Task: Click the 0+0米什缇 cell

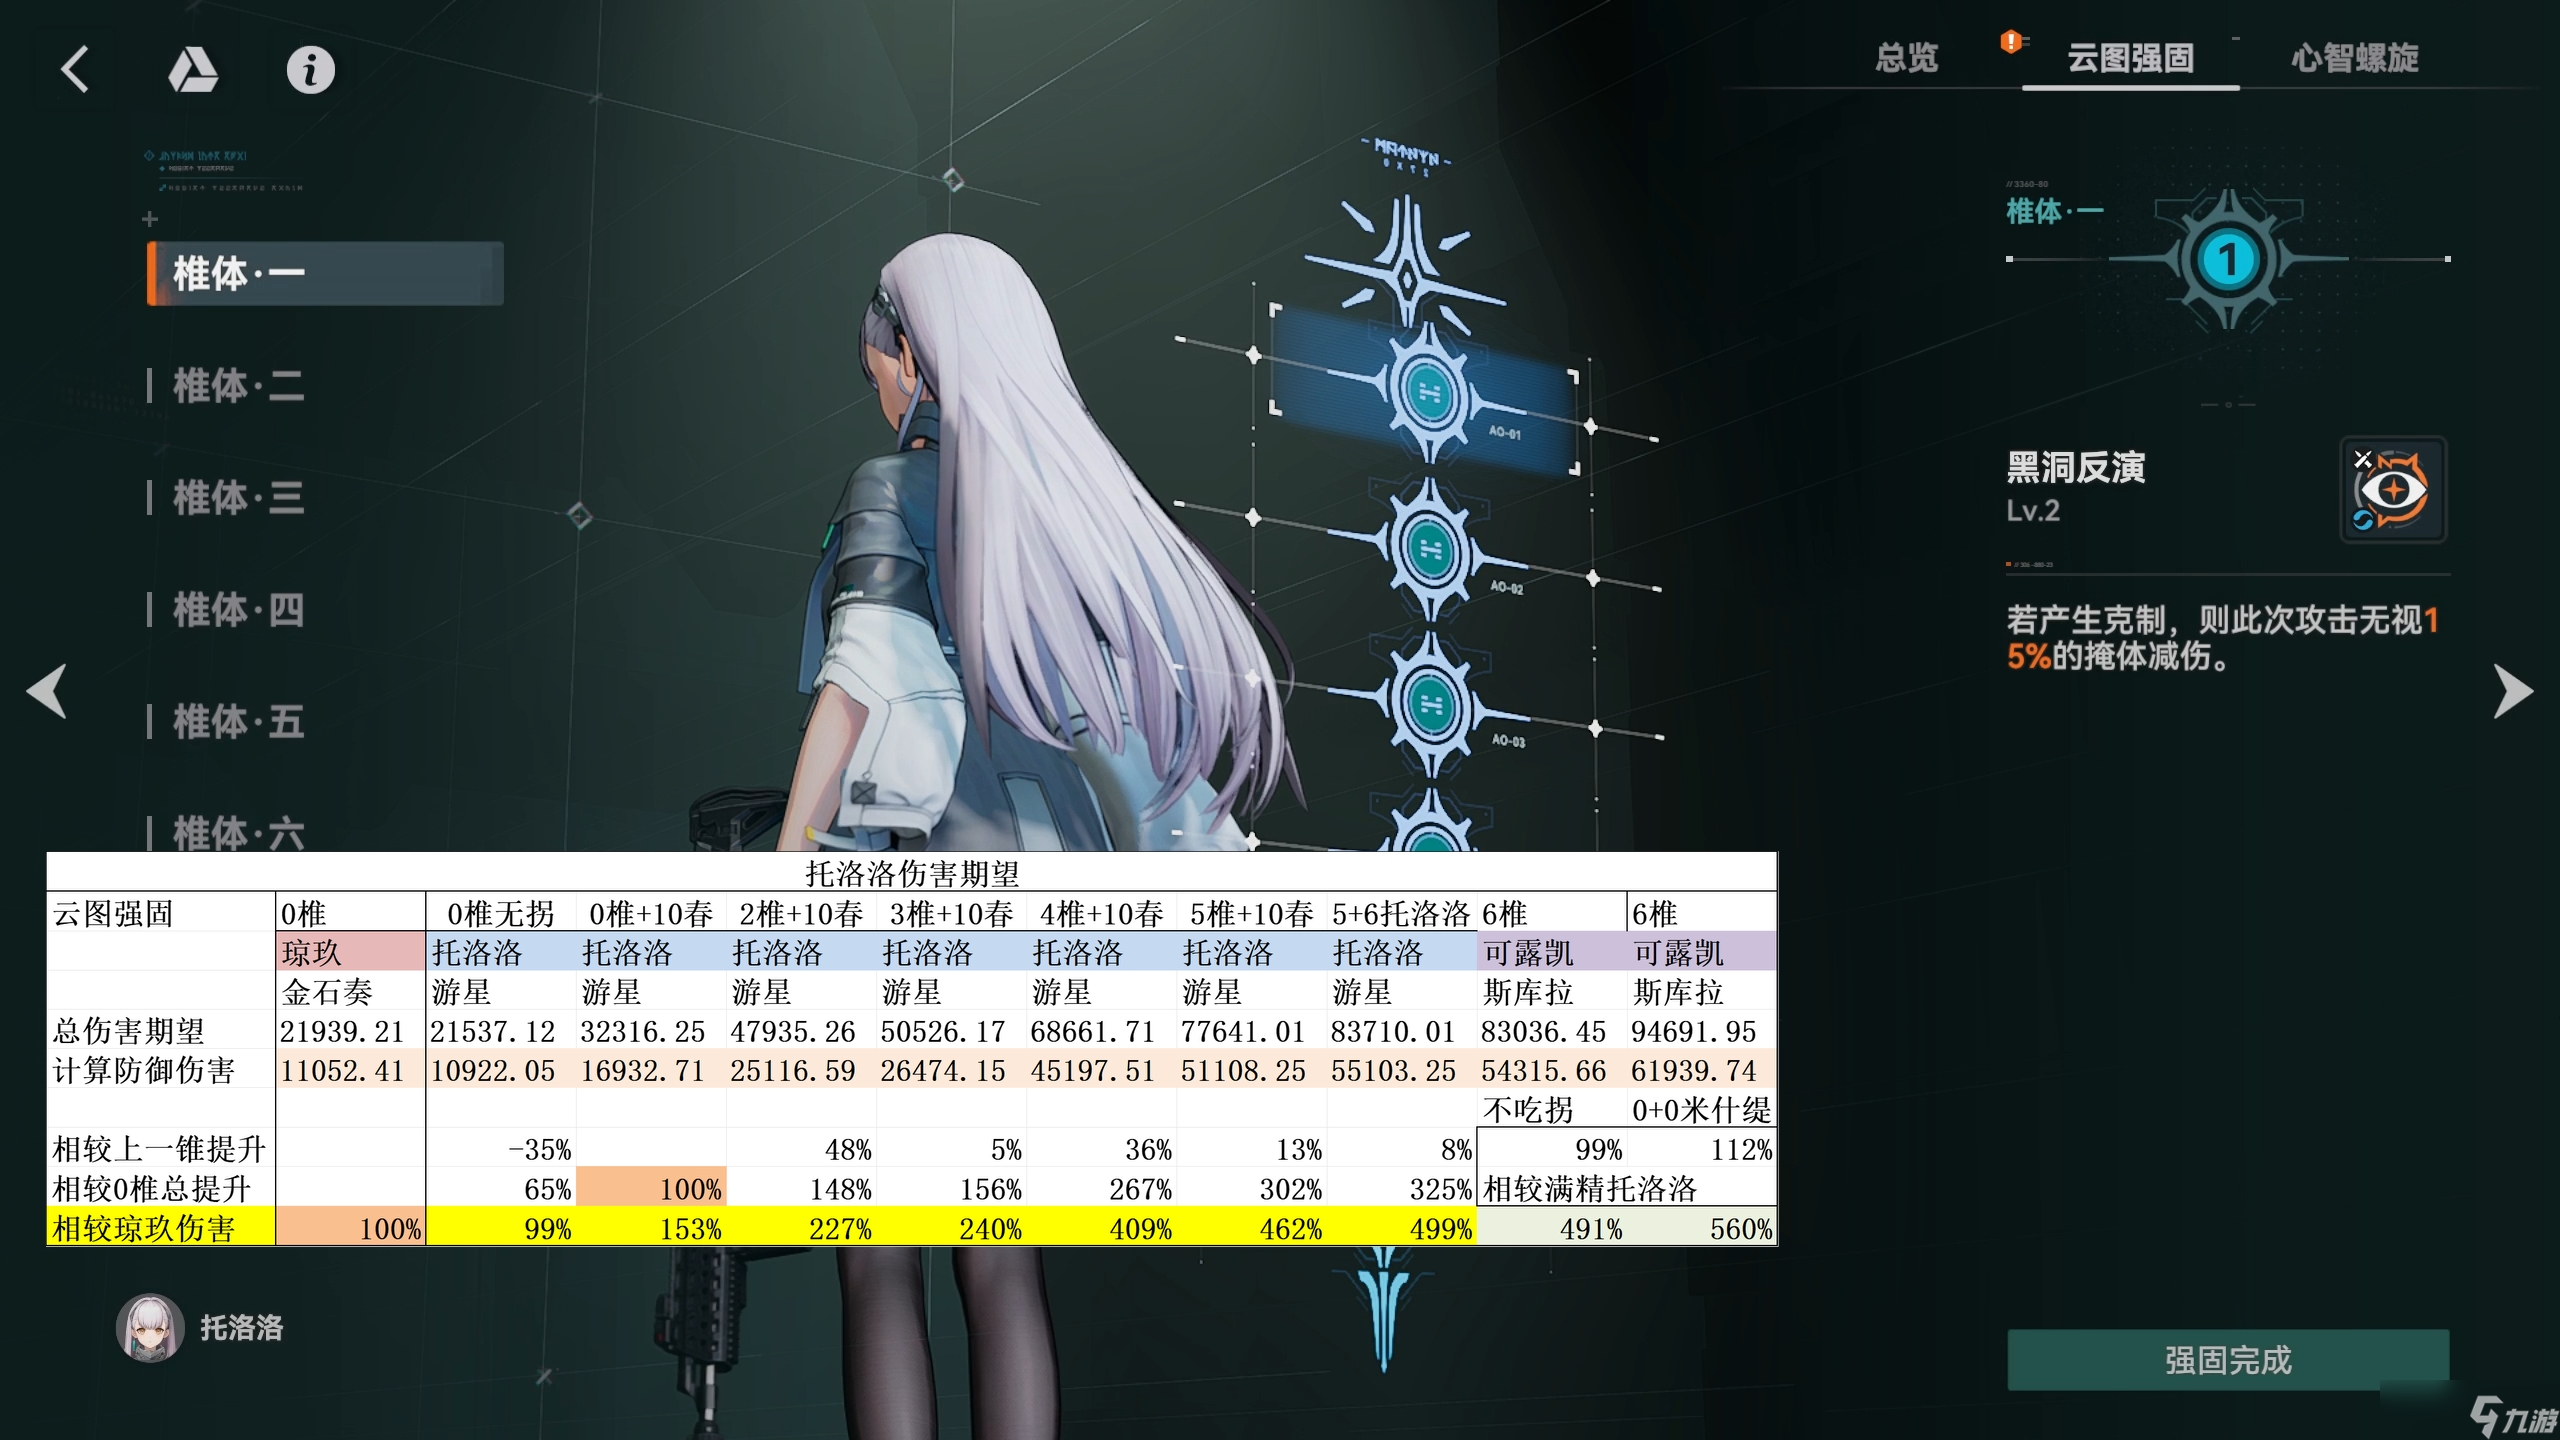Action: point(1701,1110)
